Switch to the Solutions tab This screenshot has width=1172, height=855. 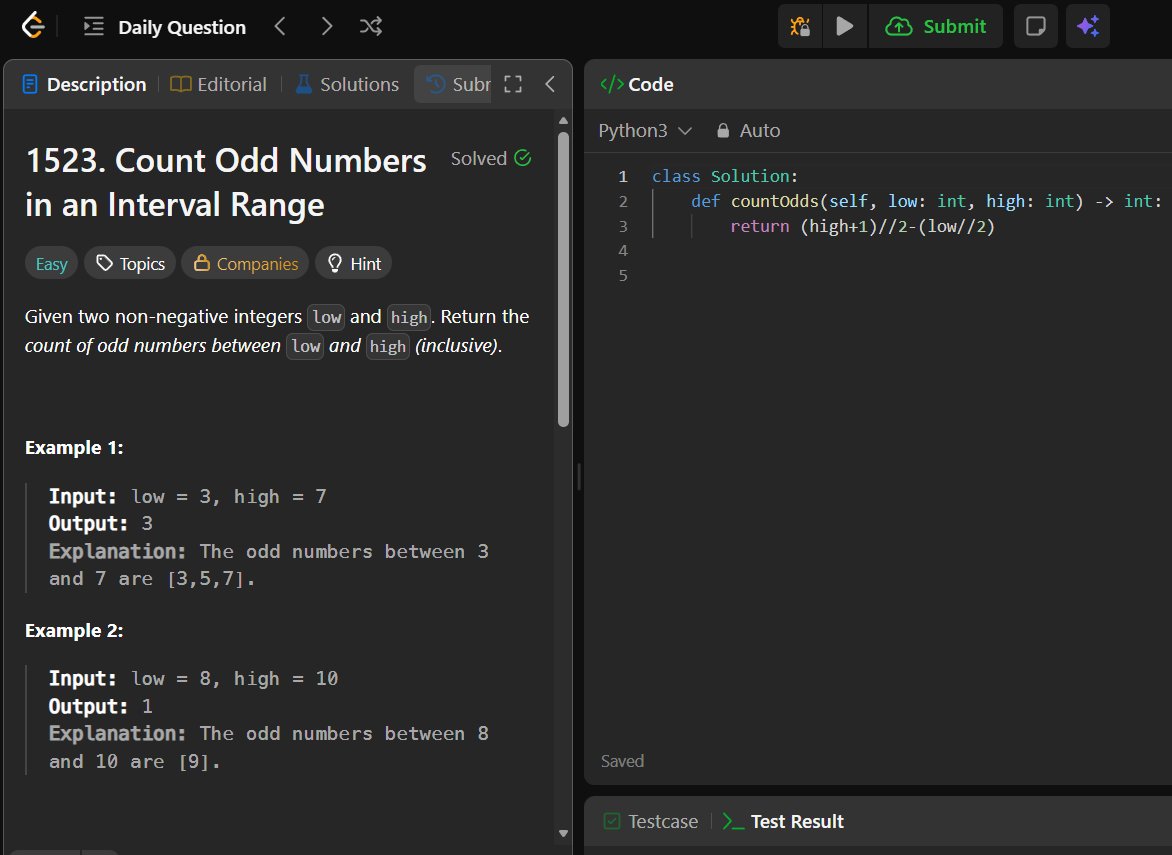point(348,84)
